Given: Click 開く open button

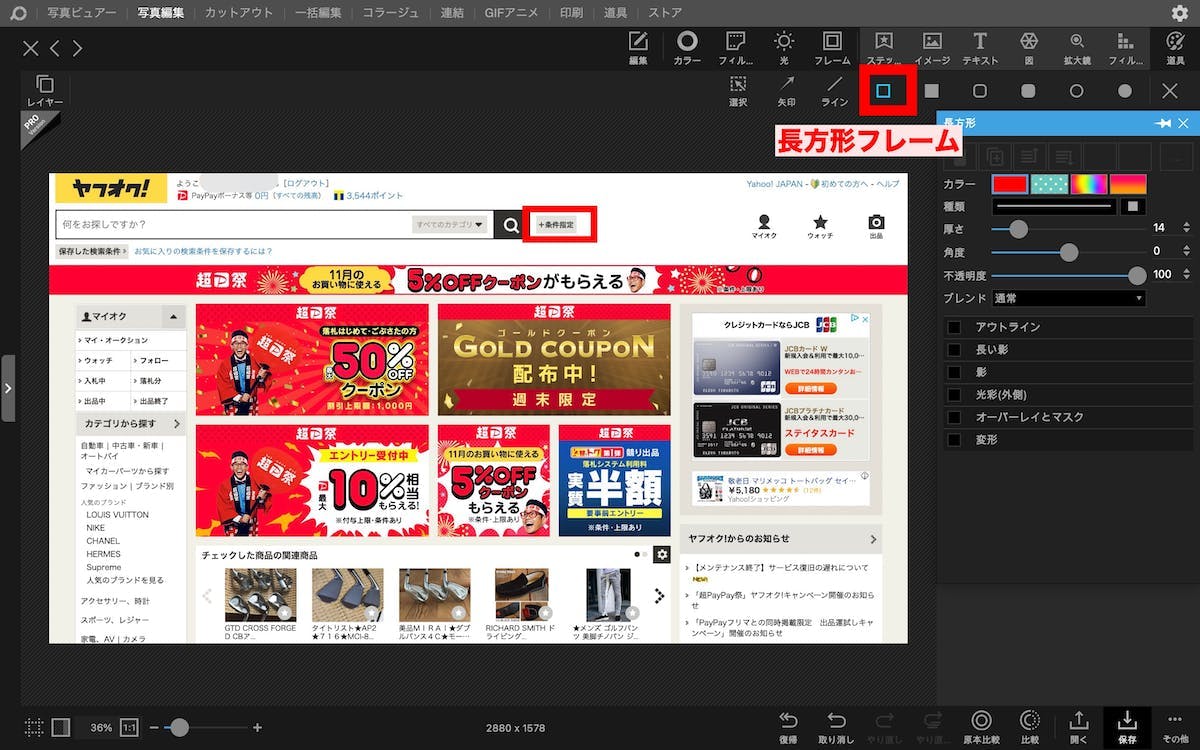Looking at the screenshot, I should click(1078, 727).
